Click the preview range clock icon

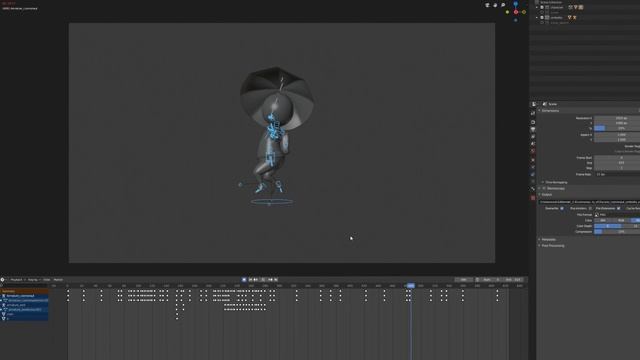tap(478, 280)
